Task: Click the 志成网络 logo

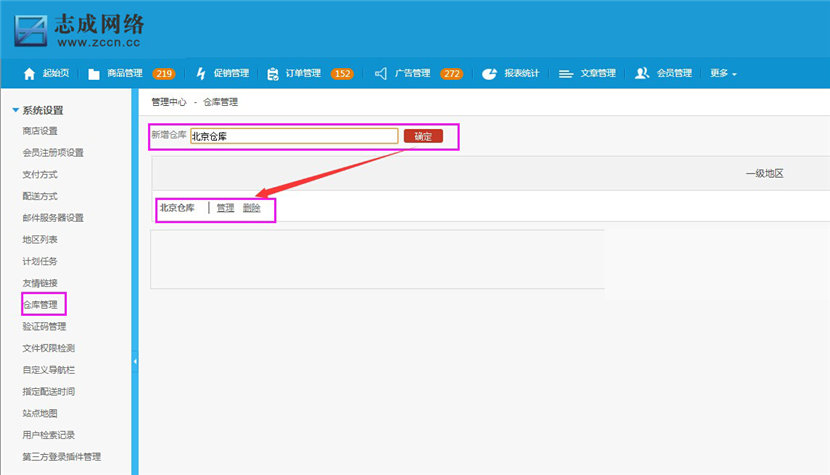Action: click(x=79, y=30)
